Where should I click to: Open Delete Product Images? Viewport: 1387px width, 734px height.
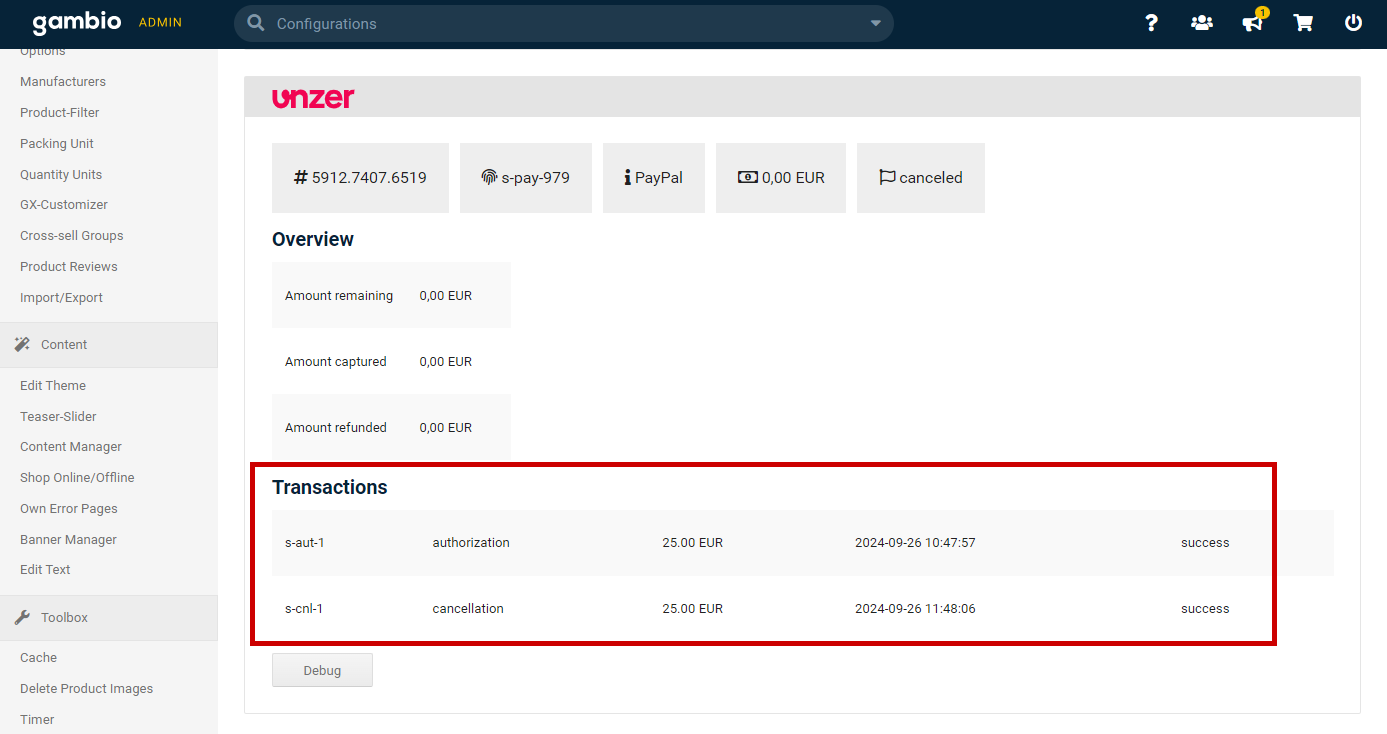87,689
